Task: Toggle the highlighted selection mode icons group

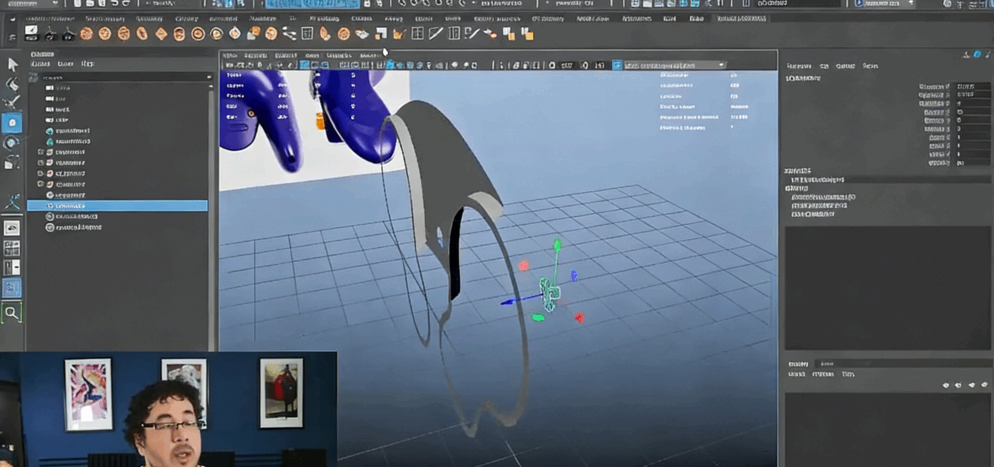Action: 228,4
